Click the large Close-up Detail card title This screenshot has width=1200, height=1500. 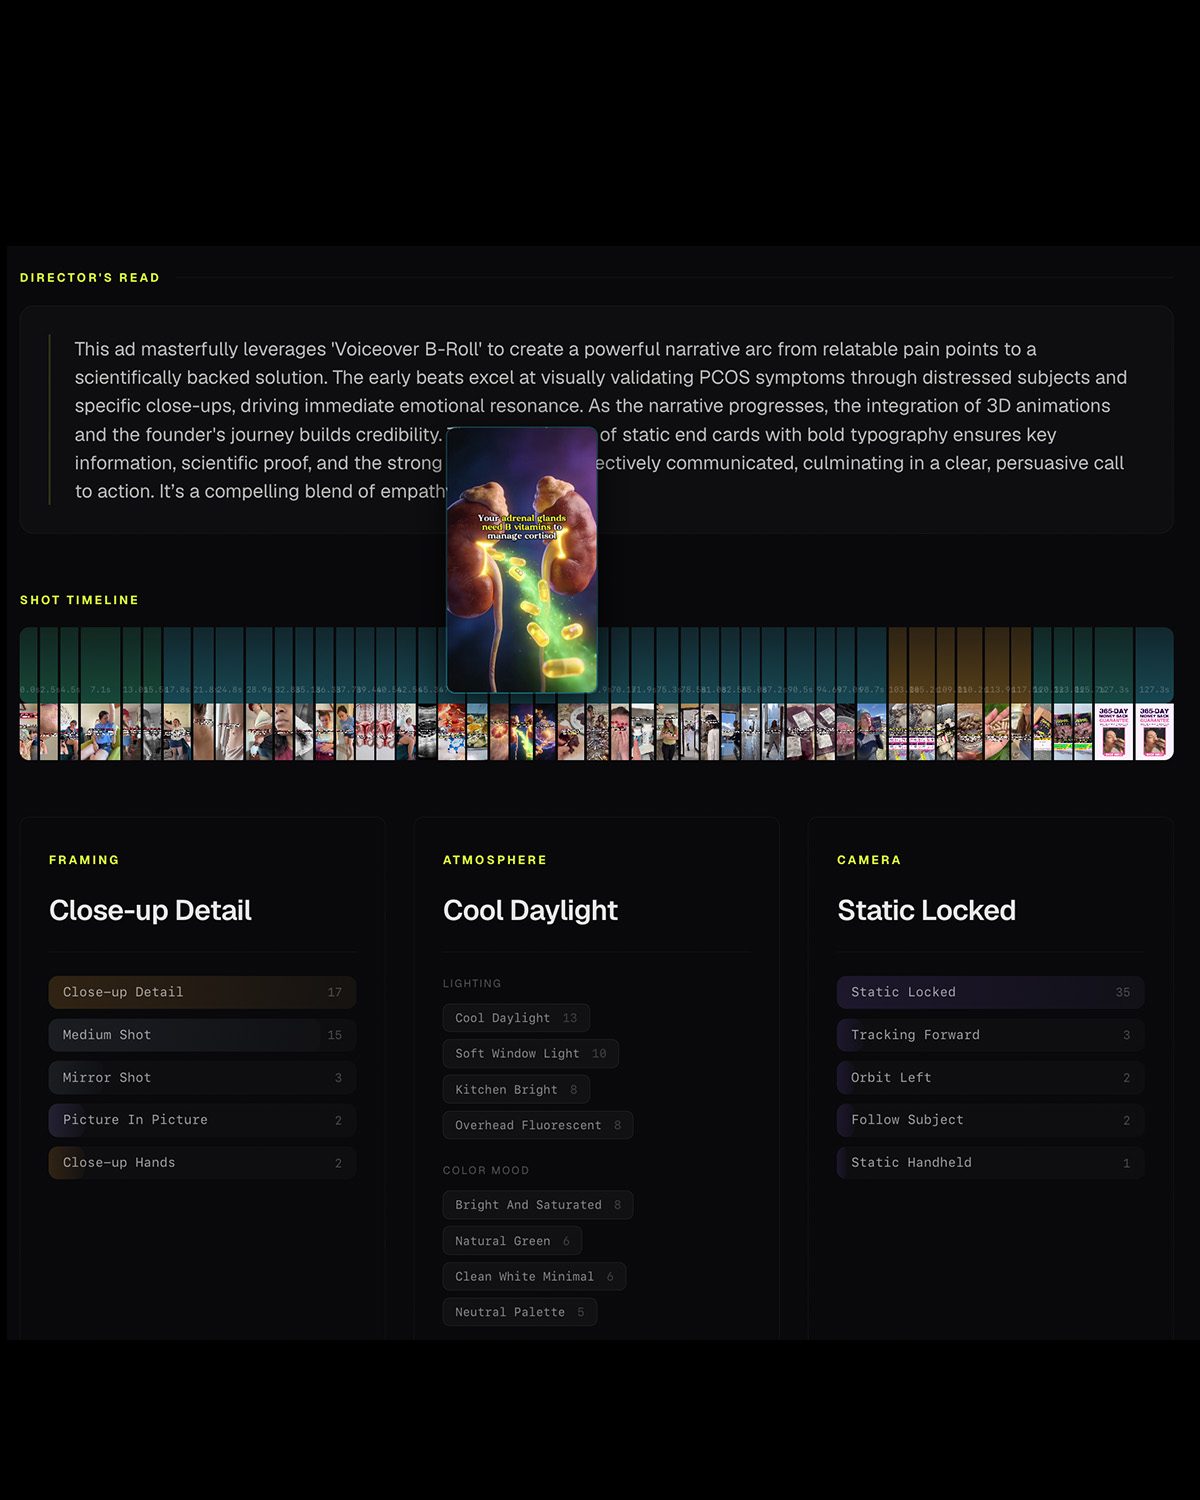tap(150, 910)
